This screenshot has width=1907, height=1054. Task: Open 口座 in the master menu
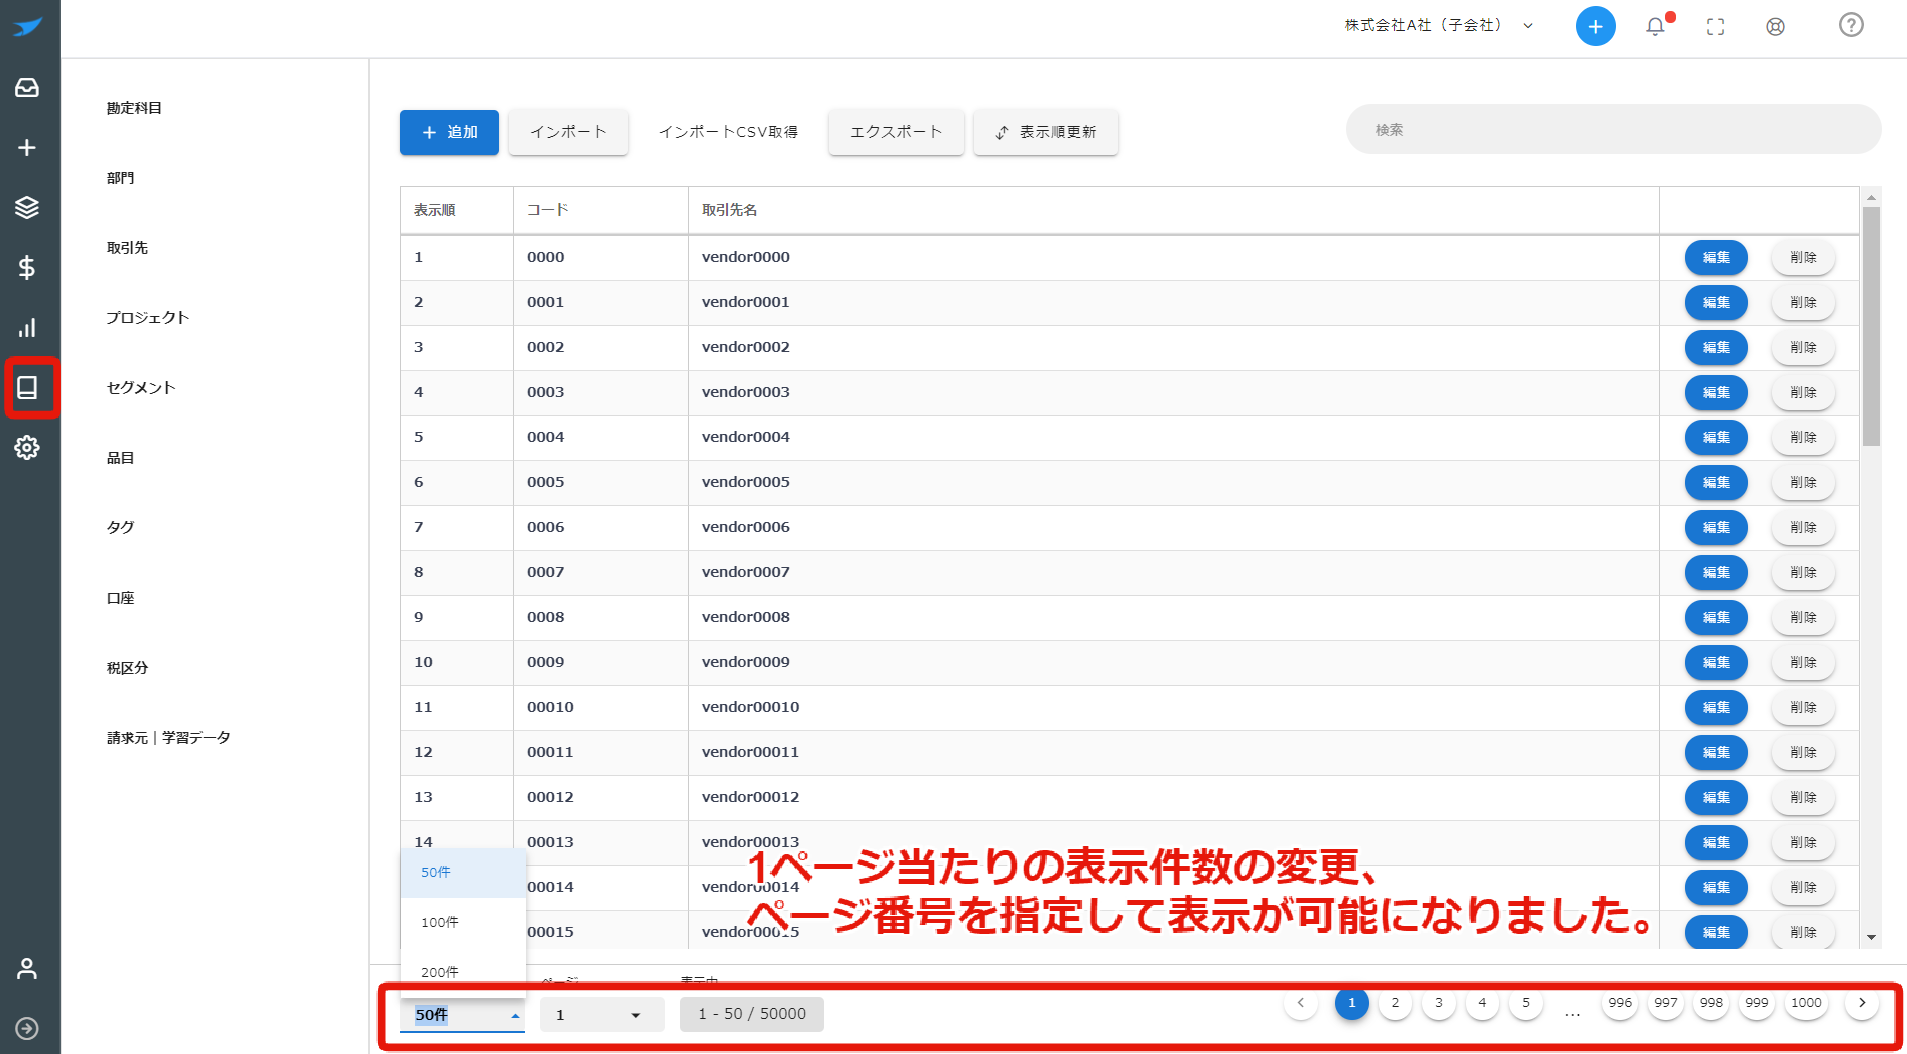click(x=120, y=598)
